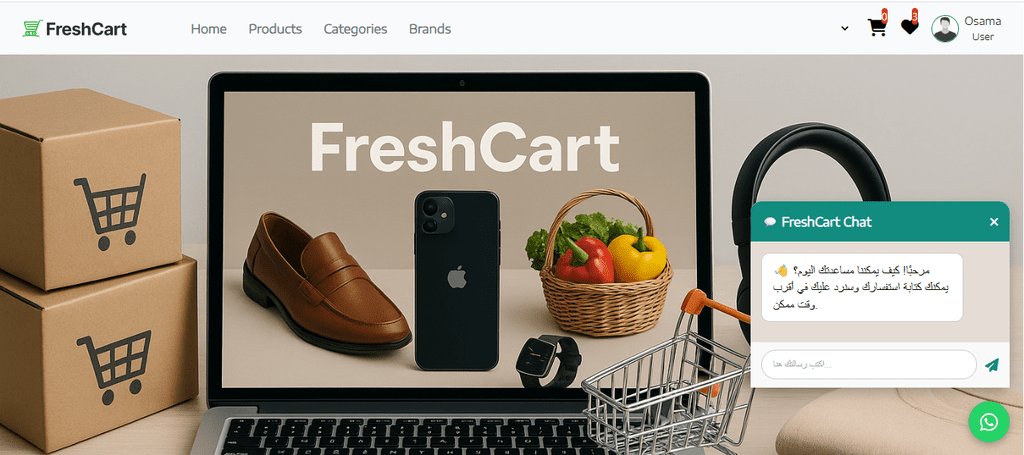This screenshot has height=455, width=1024.
Task: Close the FreshCart Chat window
Action: point(994,222)
